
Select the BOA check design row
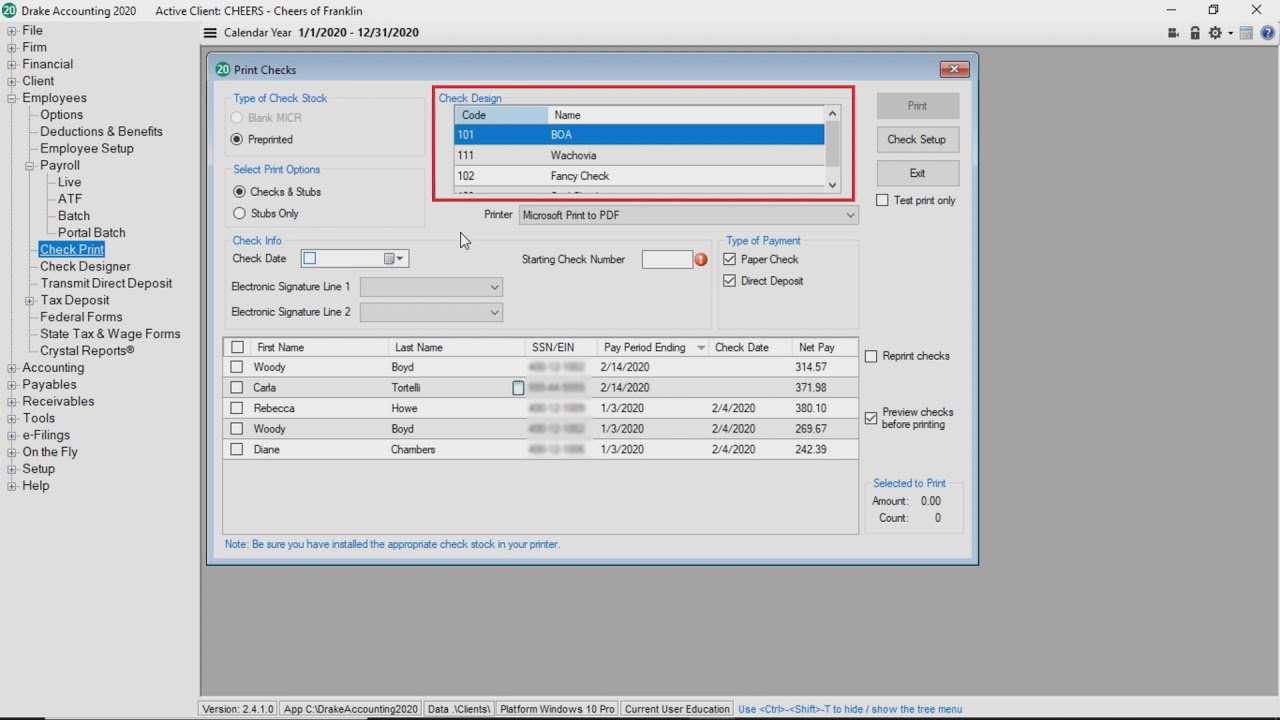[x=639, y=135]
